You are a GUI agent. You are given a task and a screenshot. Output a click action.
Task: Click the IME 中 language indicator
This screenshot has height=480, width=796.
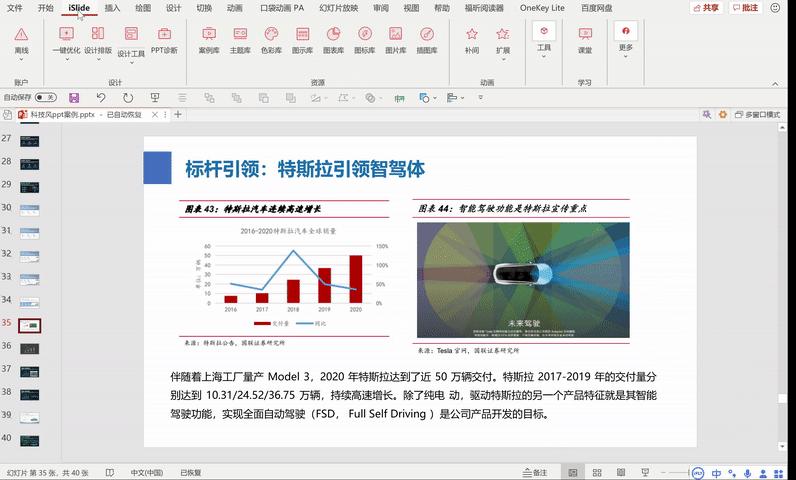[716, 473]
